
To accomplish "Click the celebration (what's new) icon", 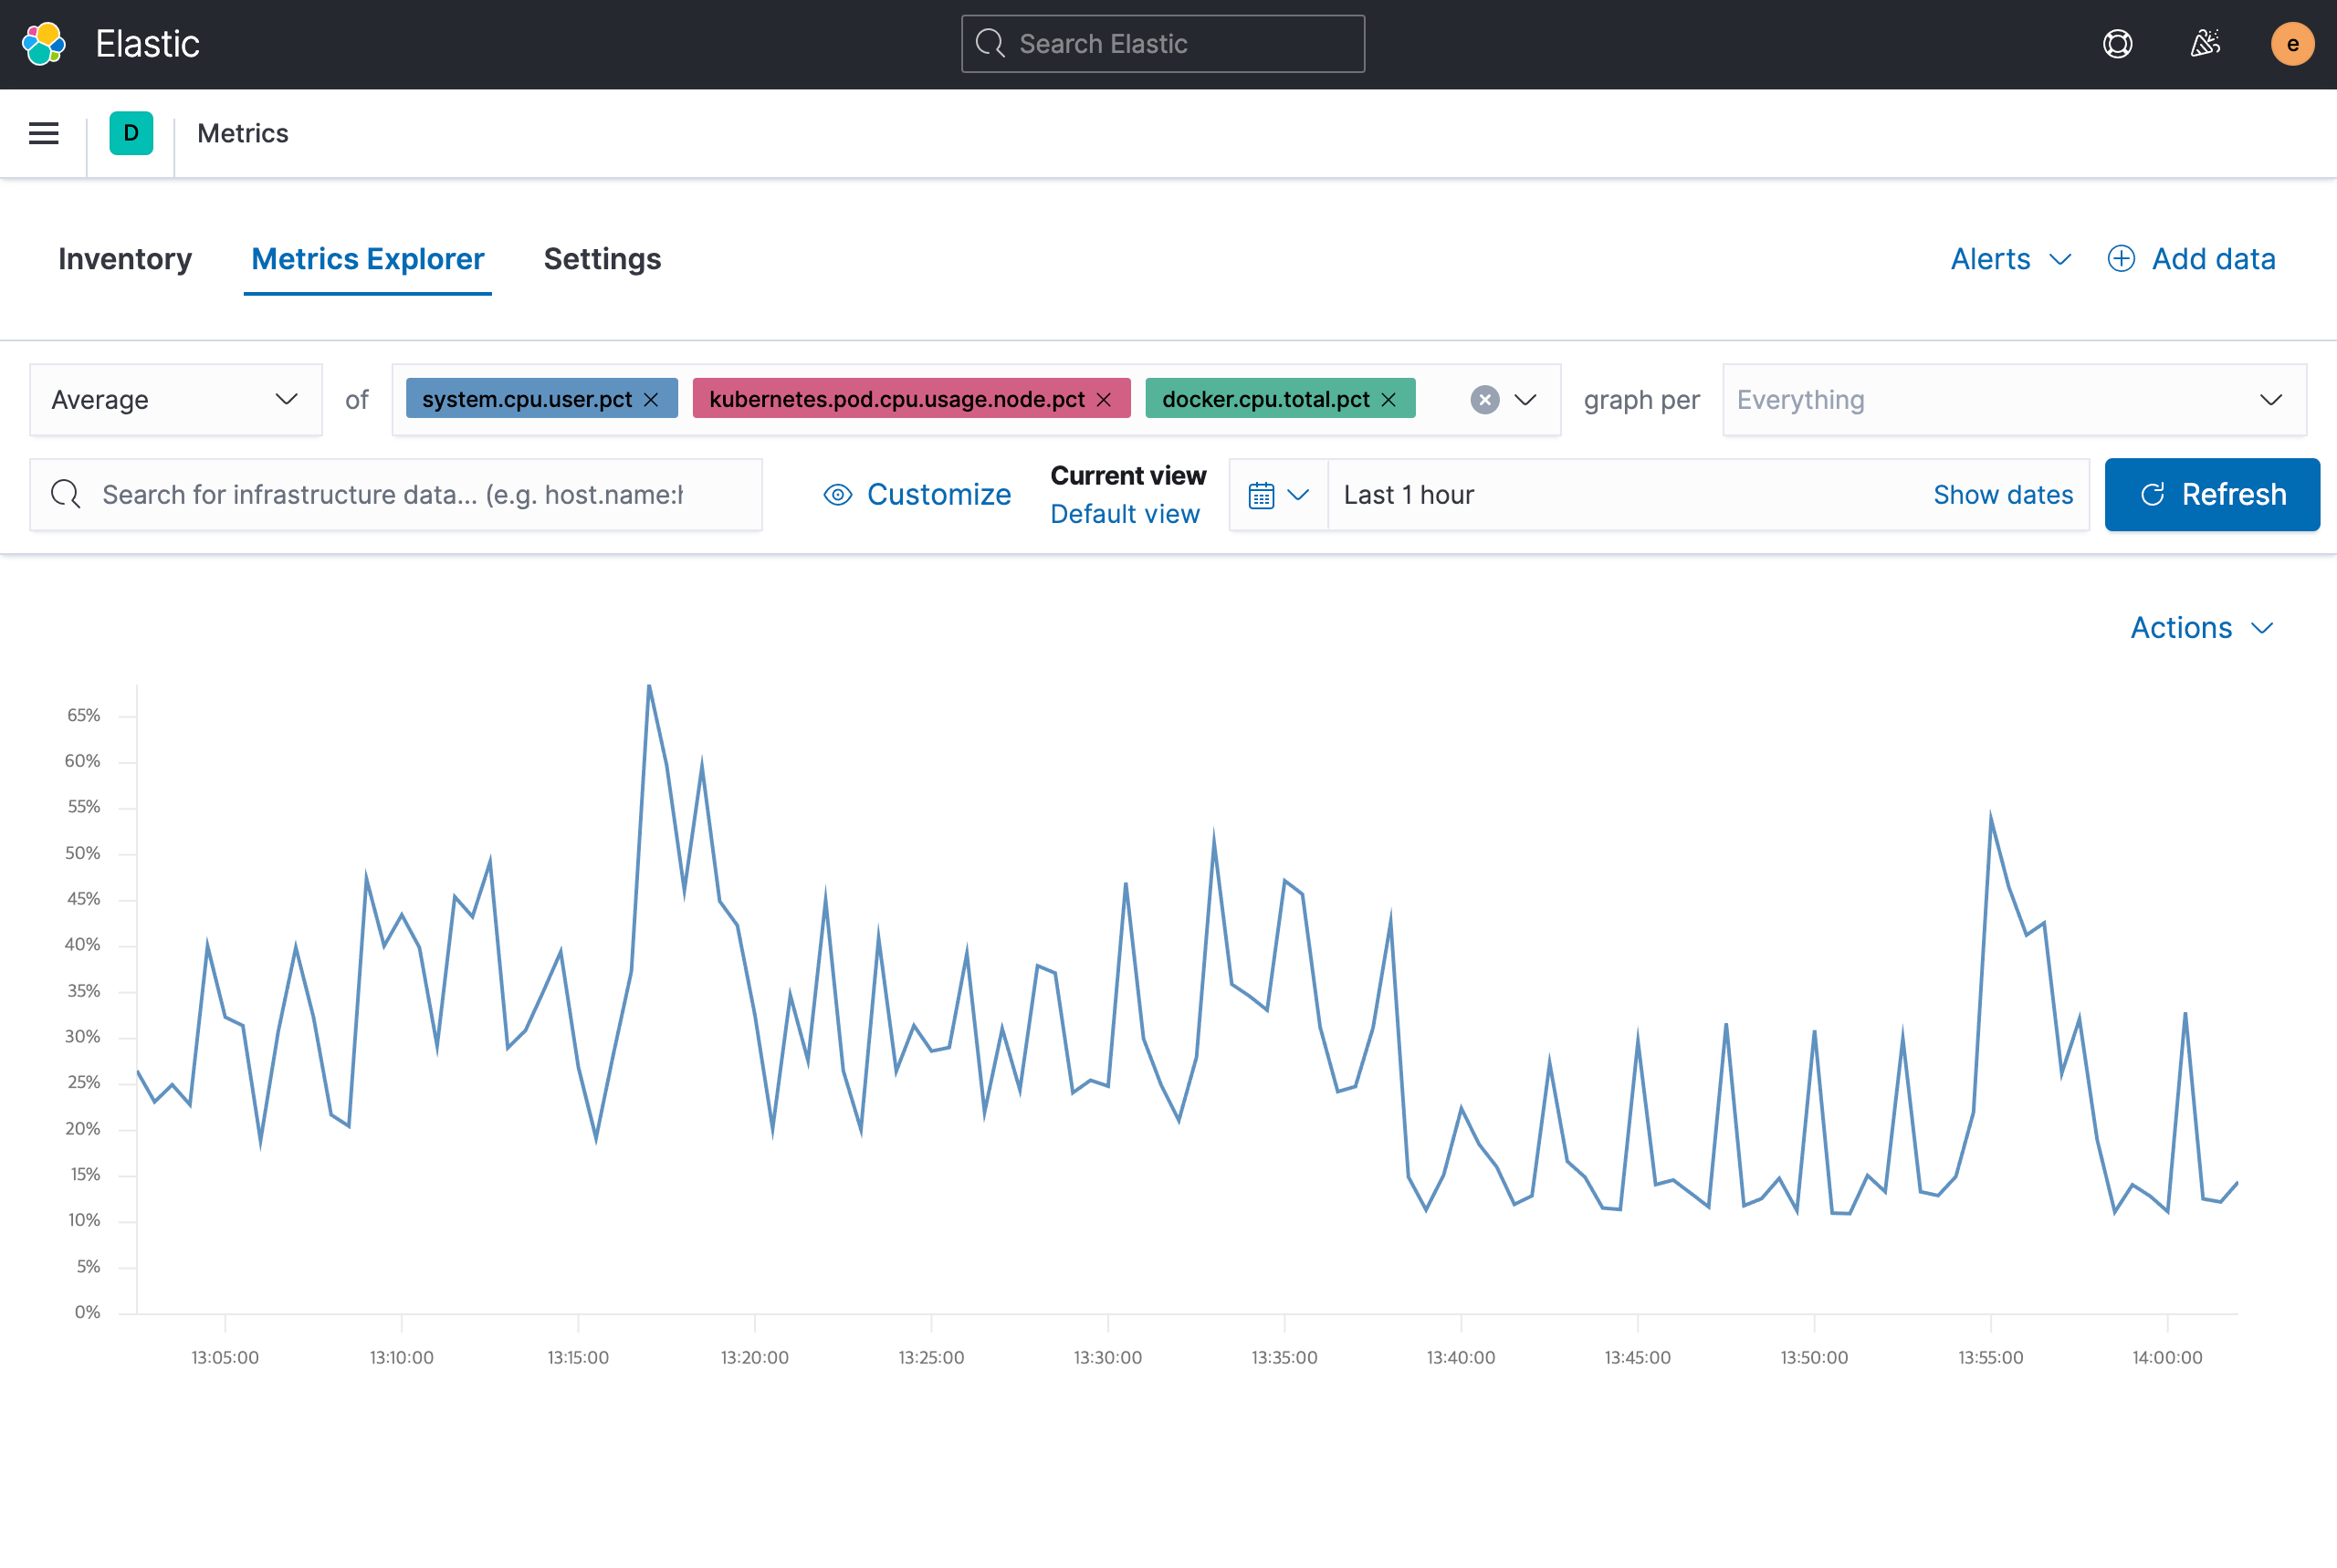I will [x=2205, y=43].
